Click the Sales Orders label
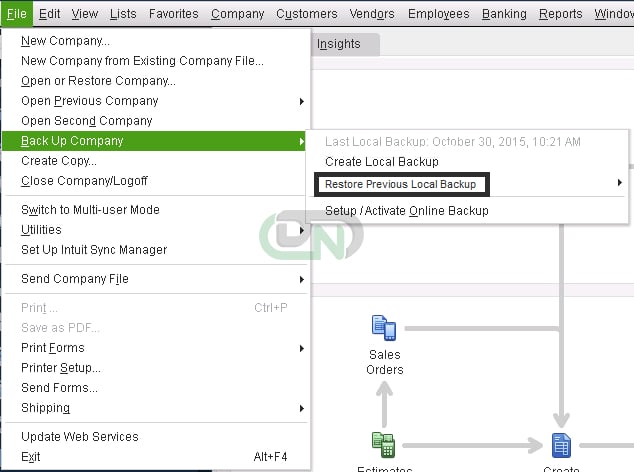Screen dimensions: 634x472 click(385, 362)
